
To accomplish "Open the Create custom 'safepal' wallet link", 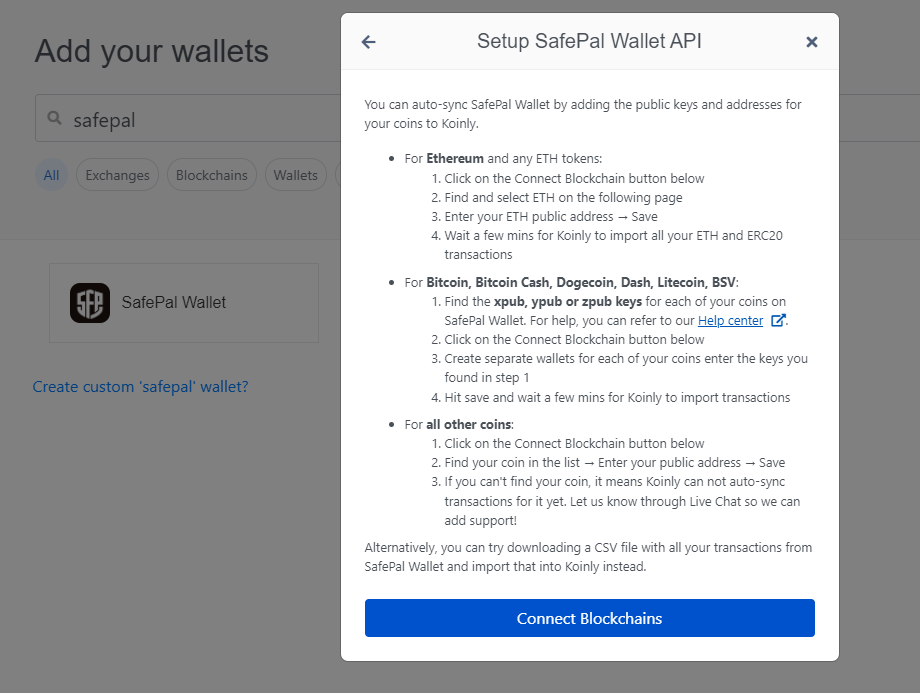I will (x=140, y=387).
